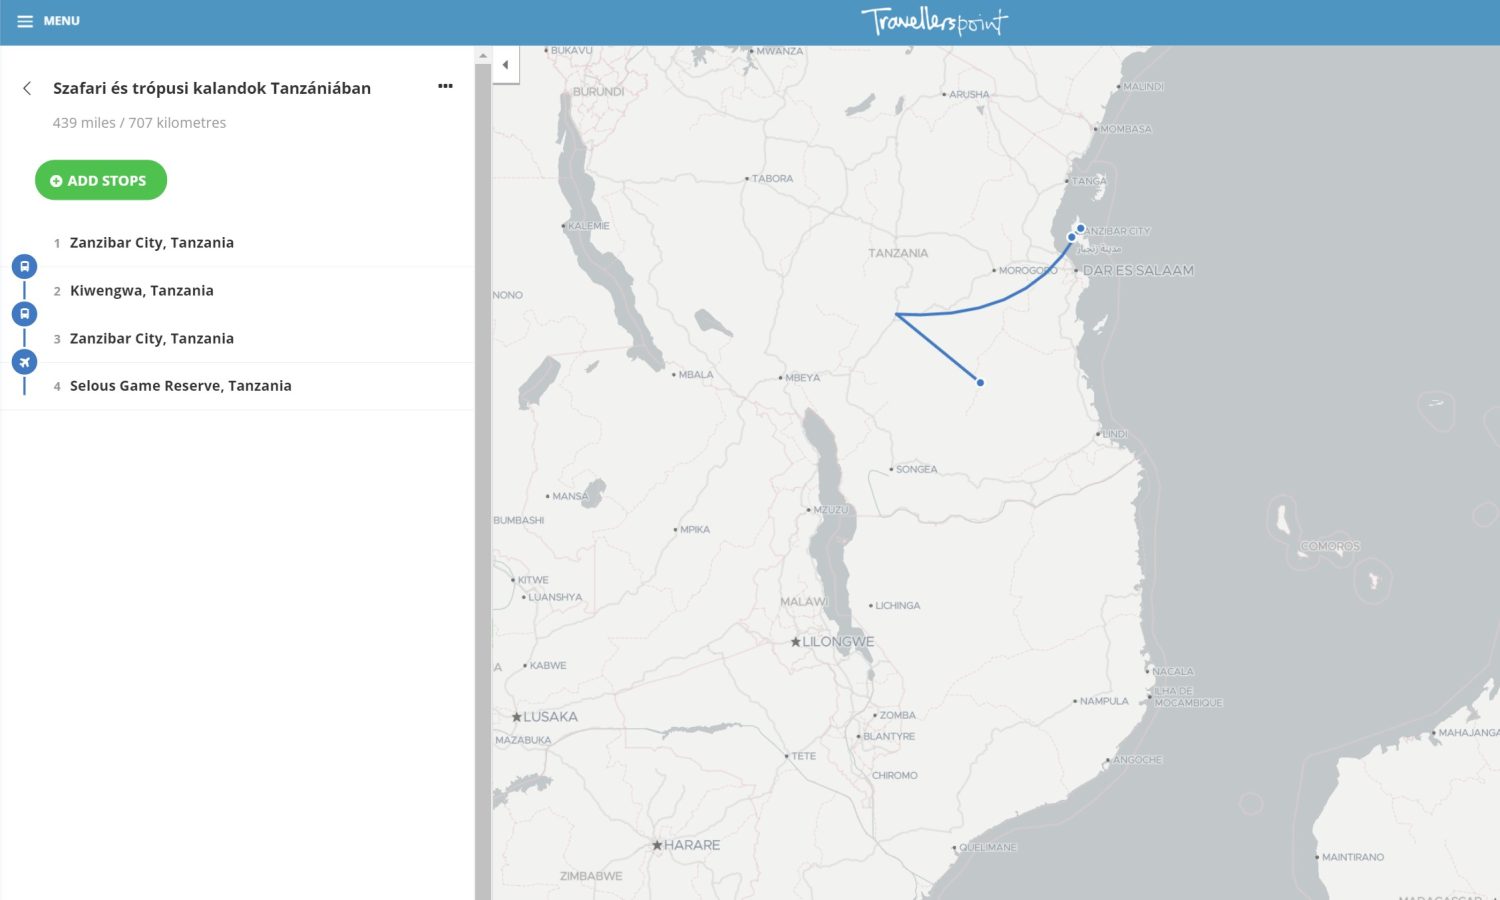Open the three-dot trip options menu
Image resolution: width=1500 pixels, height=900 pixels.
pyautogui.click(x=445, y=87)
